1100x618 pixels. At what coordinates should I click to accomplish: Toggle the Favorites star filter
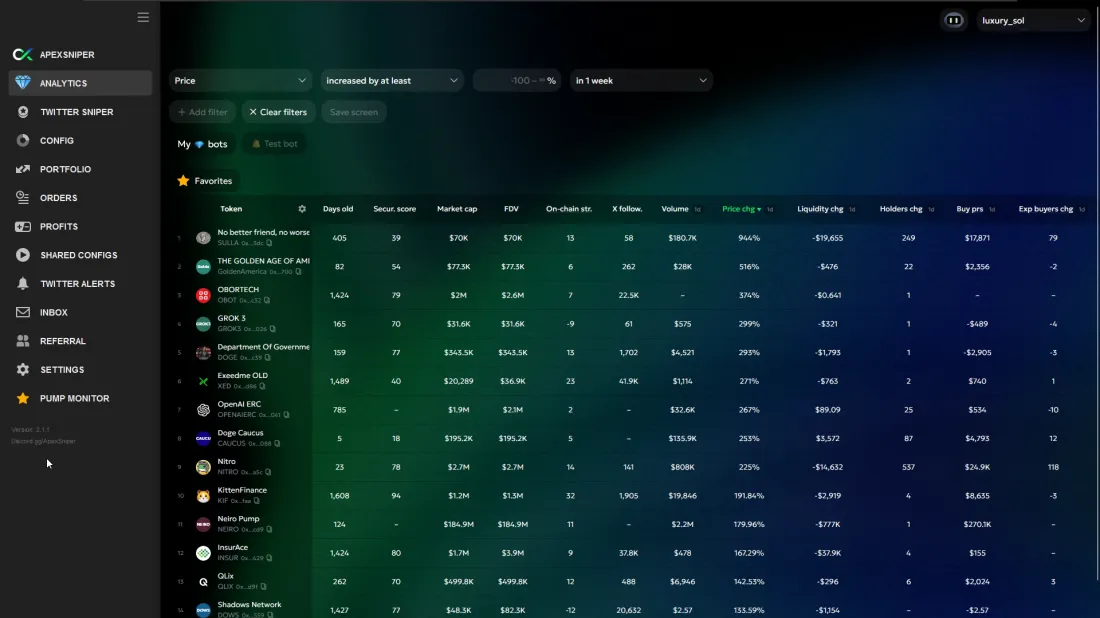(205, 181)
